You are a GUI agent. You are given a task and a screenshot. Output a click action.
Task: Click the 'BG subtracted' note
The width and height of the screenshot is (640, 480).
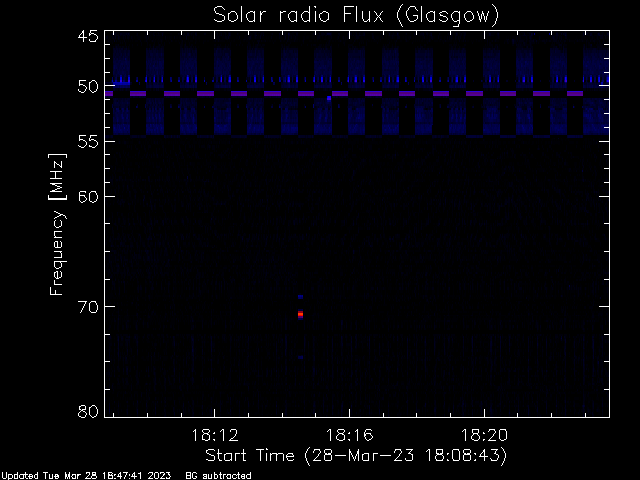click(x=218, y=476)
